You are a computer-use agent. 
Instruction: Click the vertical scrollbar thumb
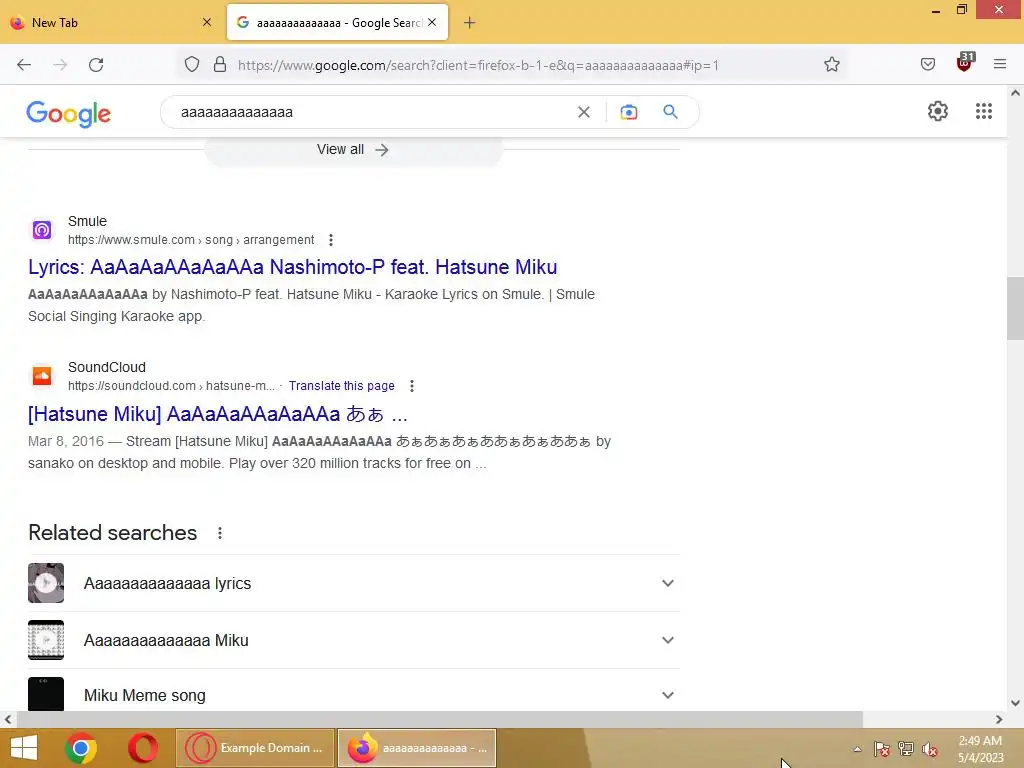[1015, 308]
